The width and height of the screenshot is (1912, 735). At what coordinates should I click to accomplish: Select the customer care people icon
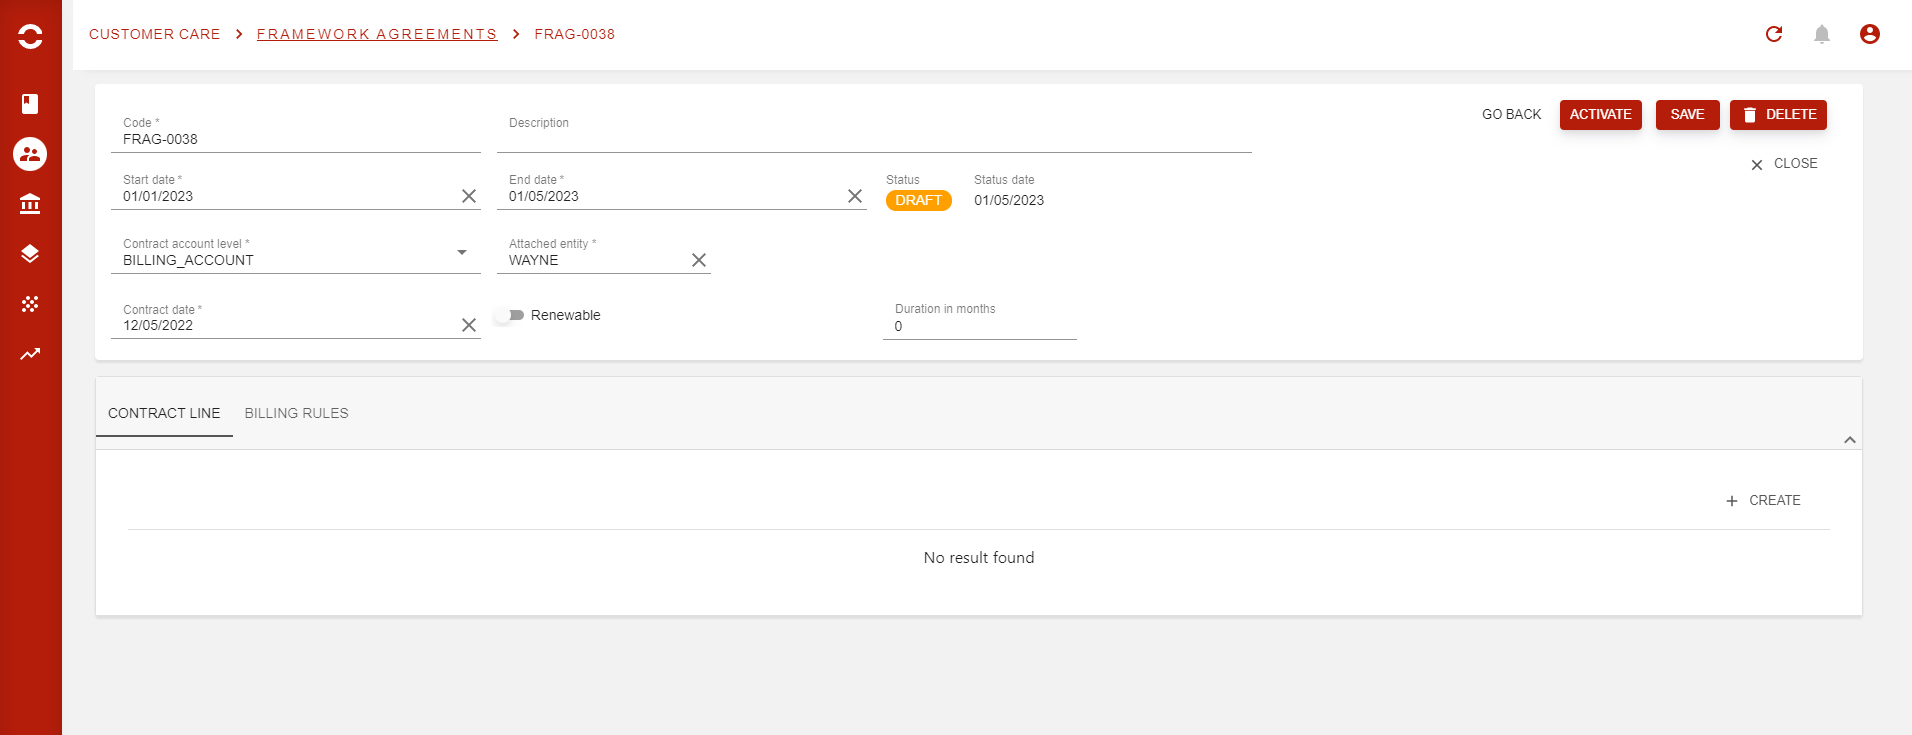coord(30,154)
